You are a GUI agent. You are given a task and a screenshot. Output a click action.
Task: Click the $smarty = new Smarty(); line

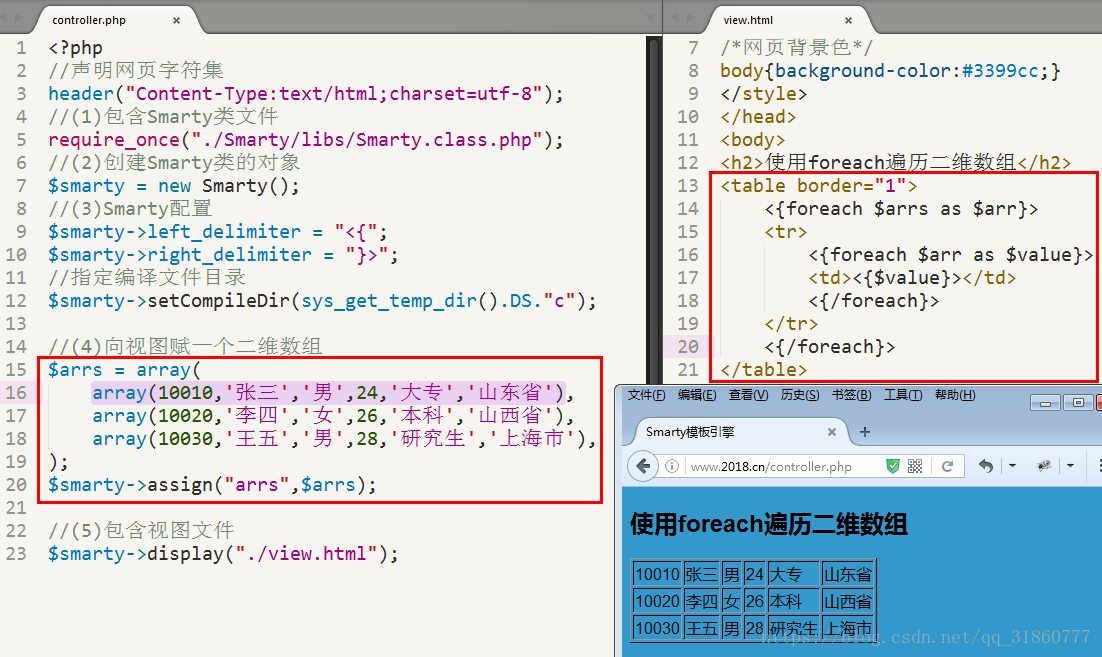coord(174,186)
